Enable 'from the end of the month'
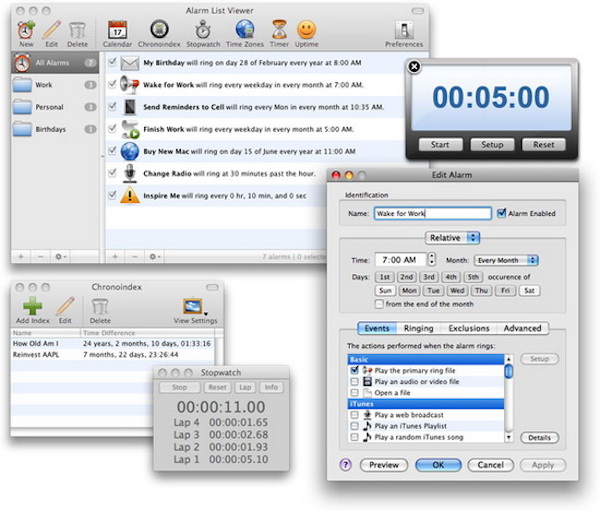Image resolution: width=600 pixels, height=511 pixels. pyautogui.click(x=380, y=303)
